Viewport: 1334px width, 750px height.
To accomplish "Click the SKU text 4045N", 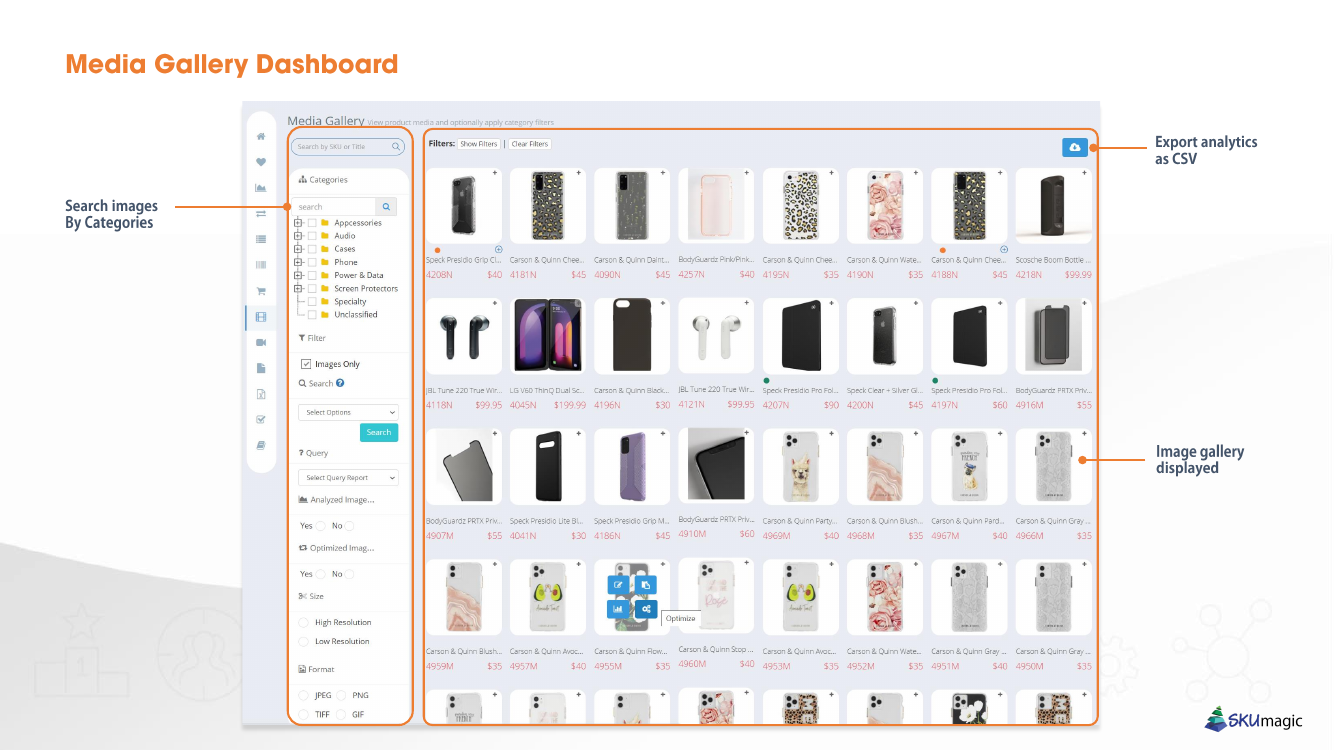I will coord(523,405).
